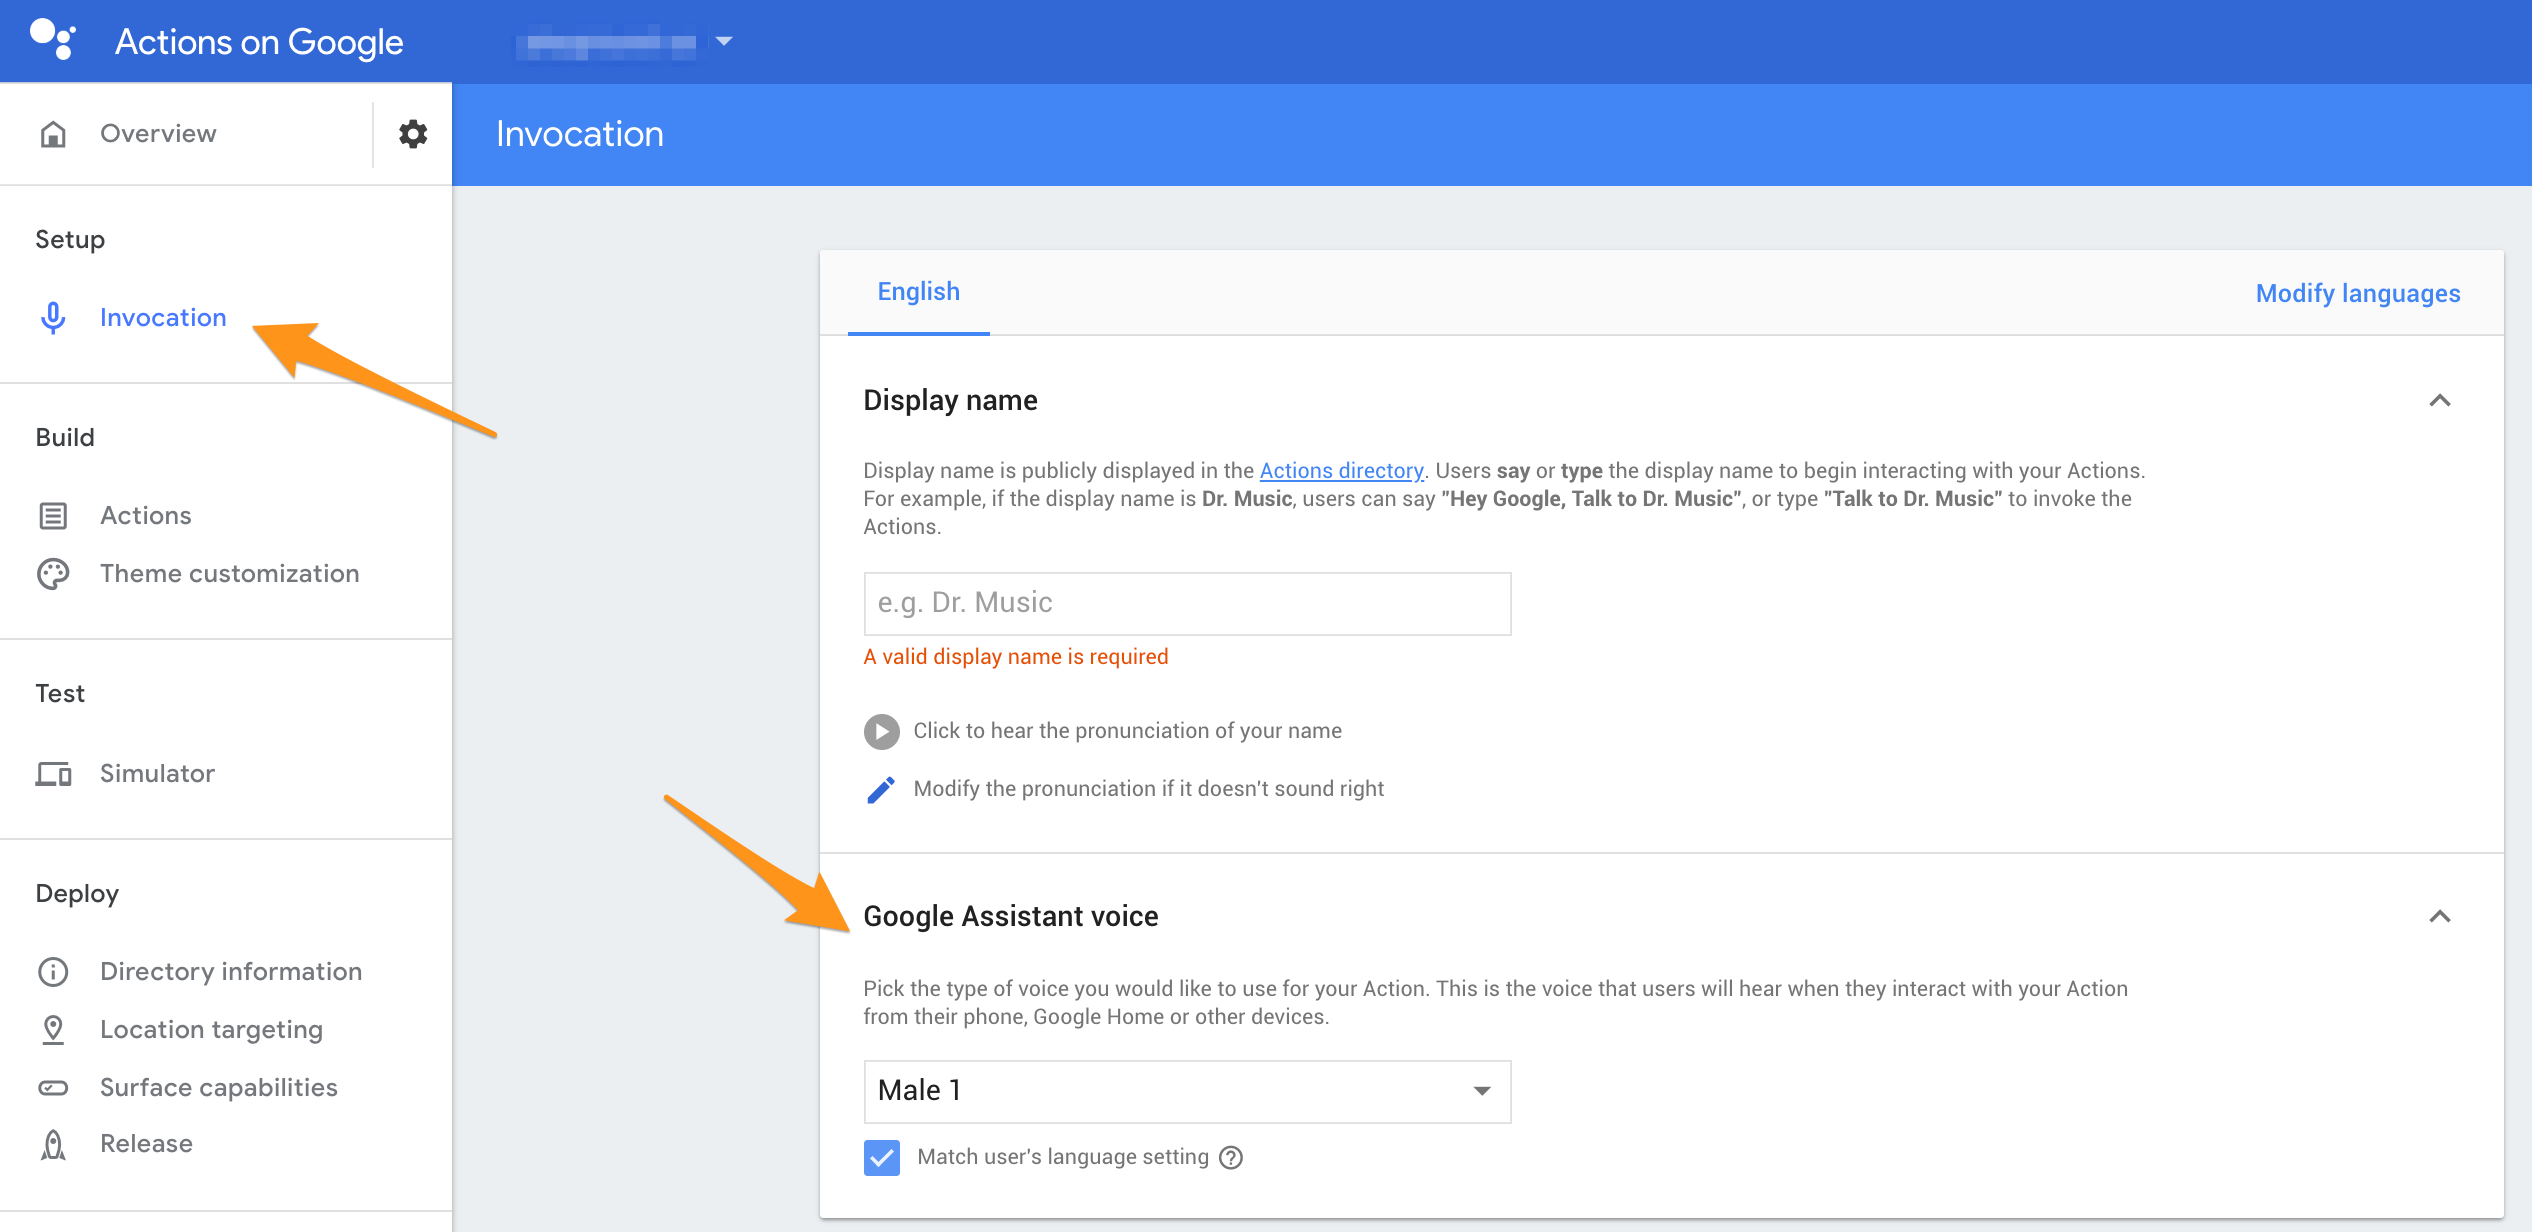
Task: Collapse the Display name section
Action: point(2439,401)
